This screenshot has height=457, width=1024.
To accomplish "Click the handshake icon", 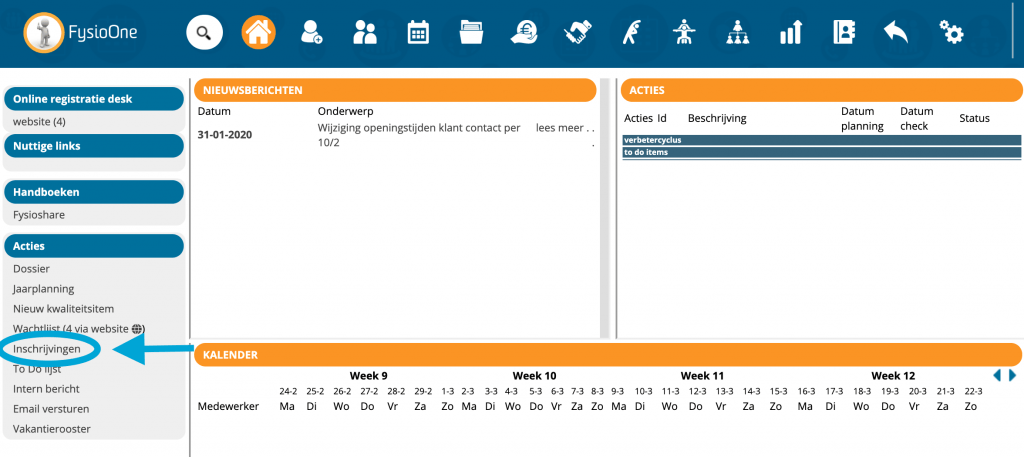I will tap(577, 33).
